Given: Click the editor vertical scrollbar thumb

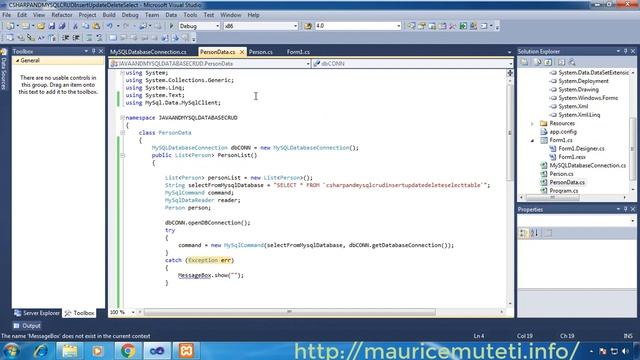Looking at the screenshot, I should [x=510, y=133].
